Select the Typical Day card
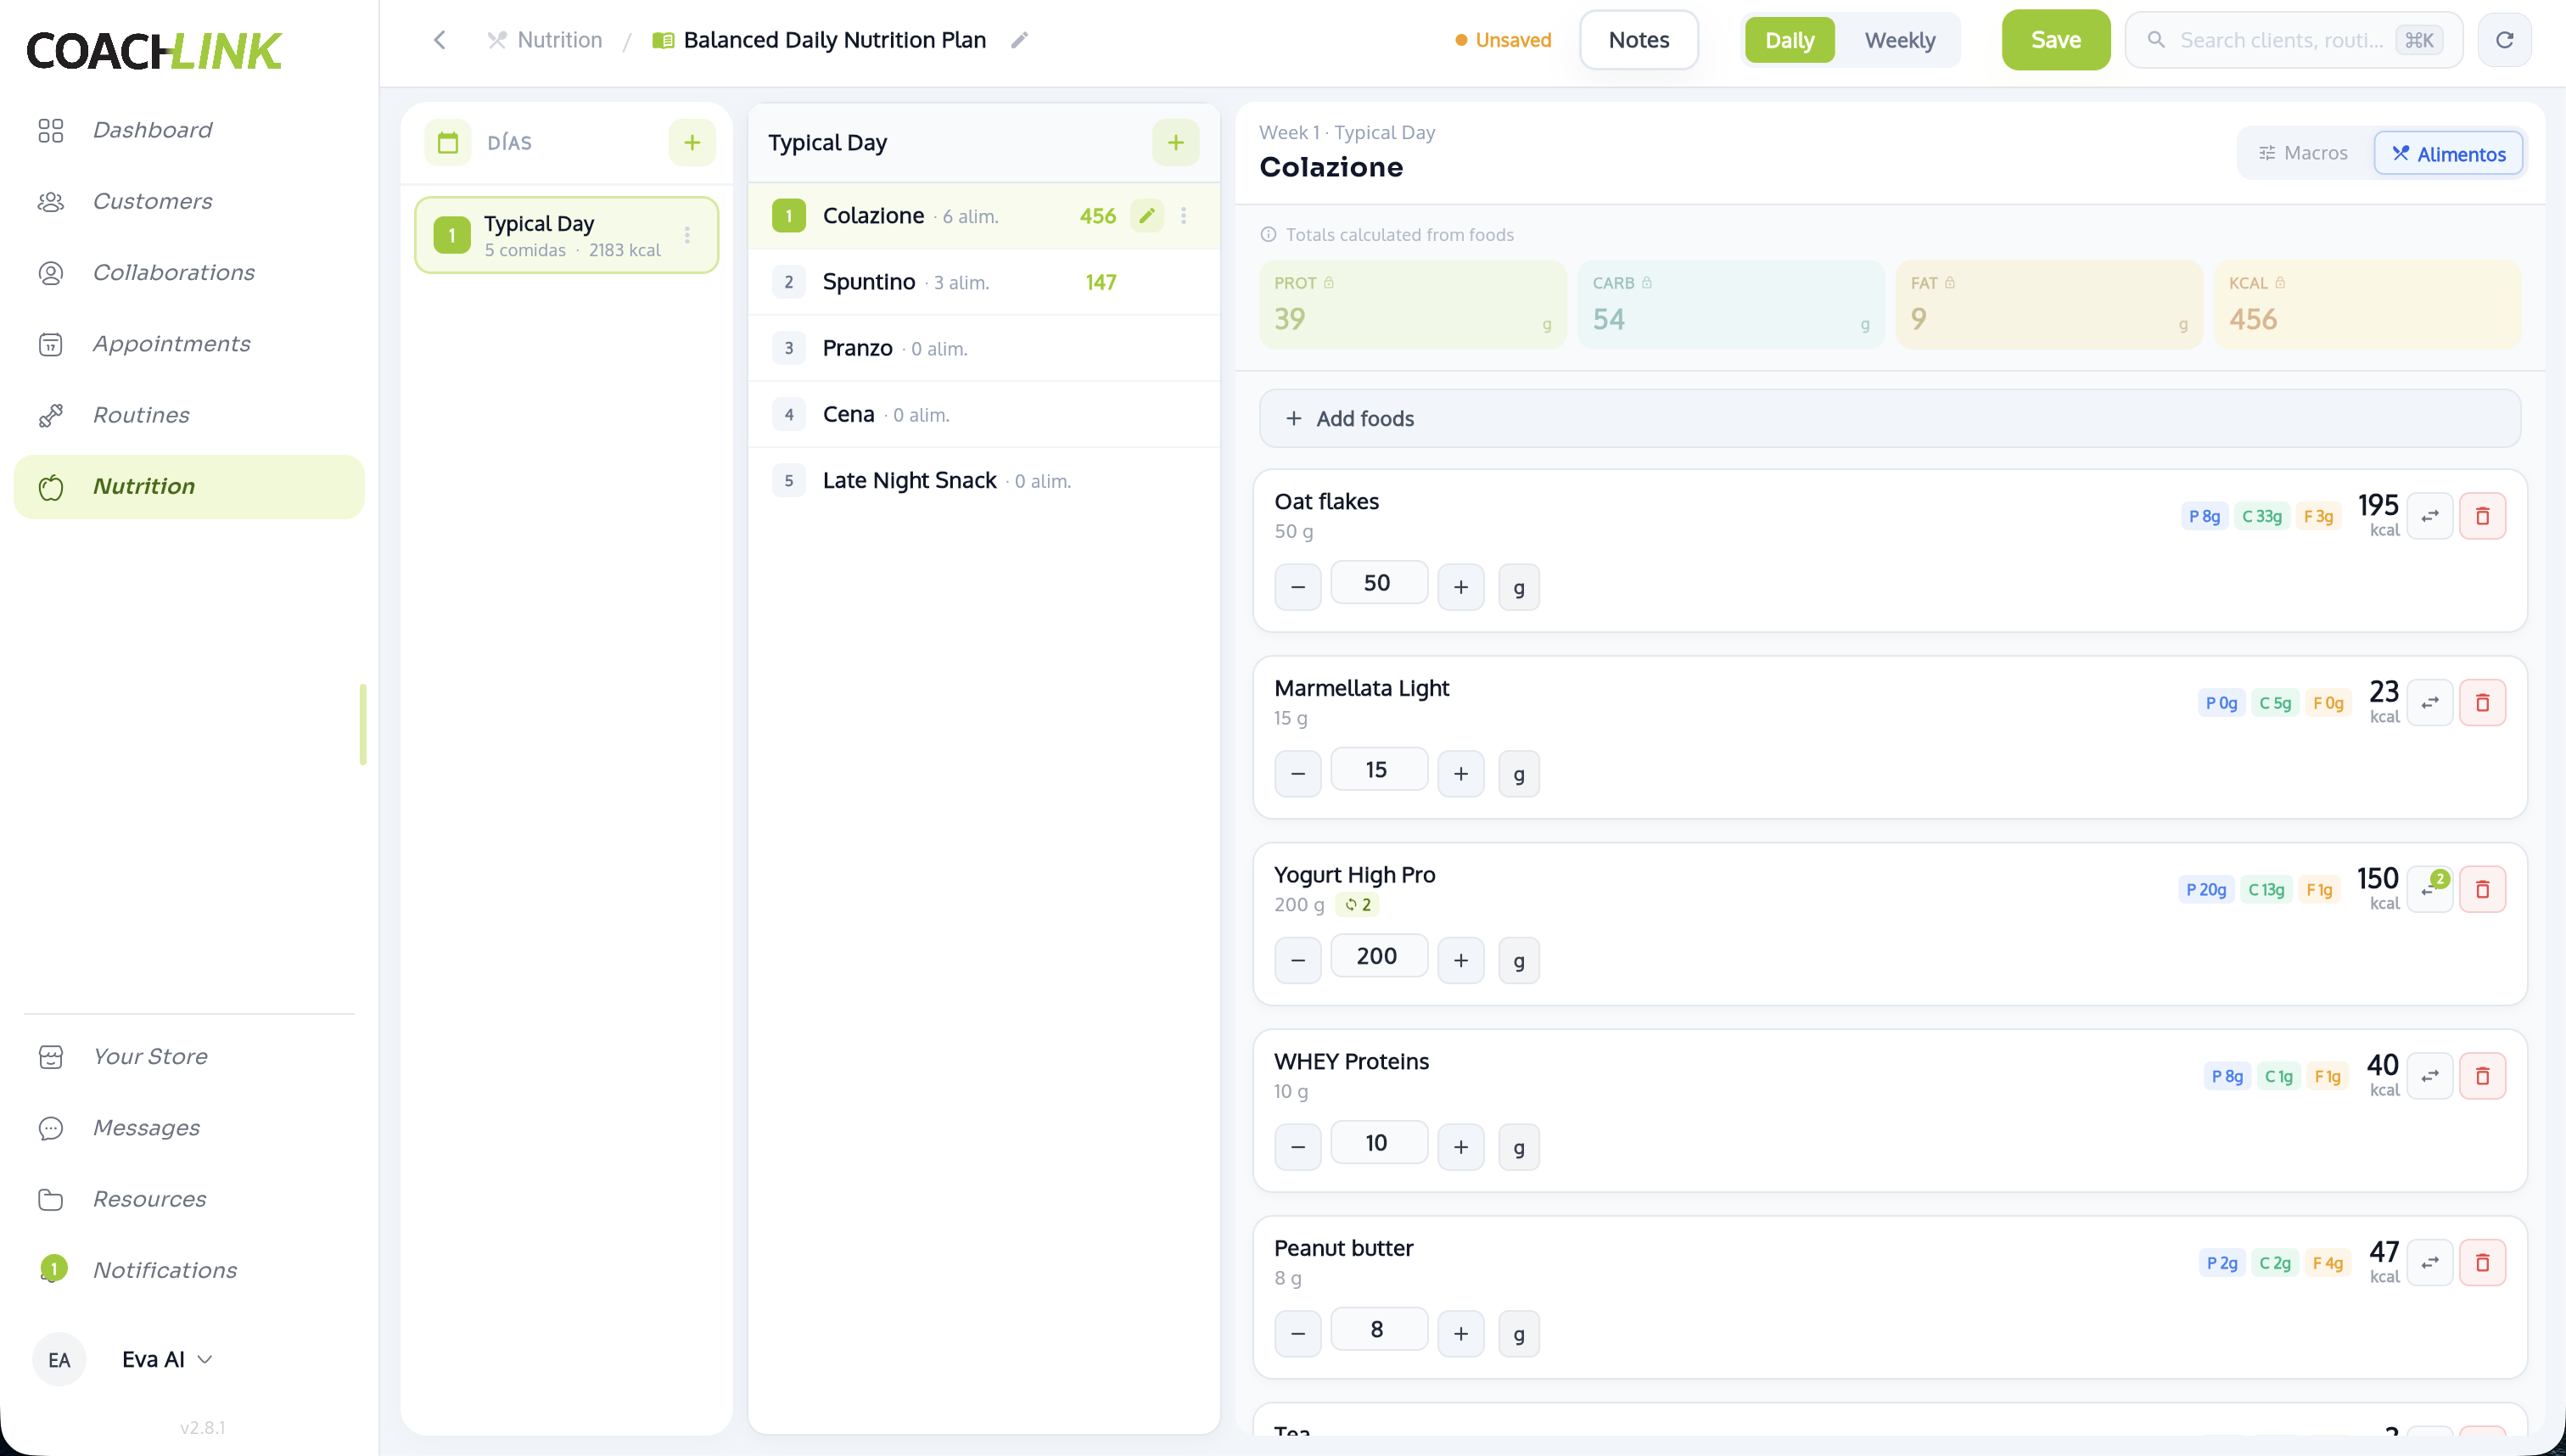This screenshot has height=1456, width=2566. 566,235
